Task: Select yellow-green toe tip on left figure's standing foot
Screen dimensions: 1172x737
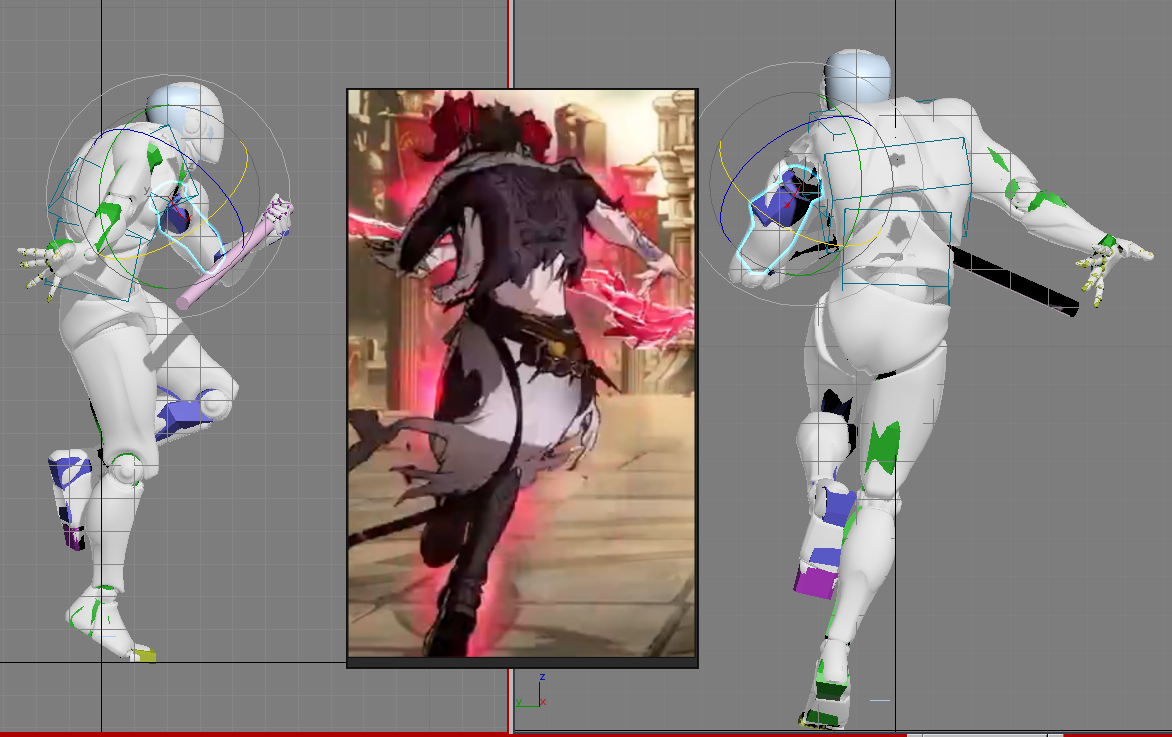Action: coord(143,656)
